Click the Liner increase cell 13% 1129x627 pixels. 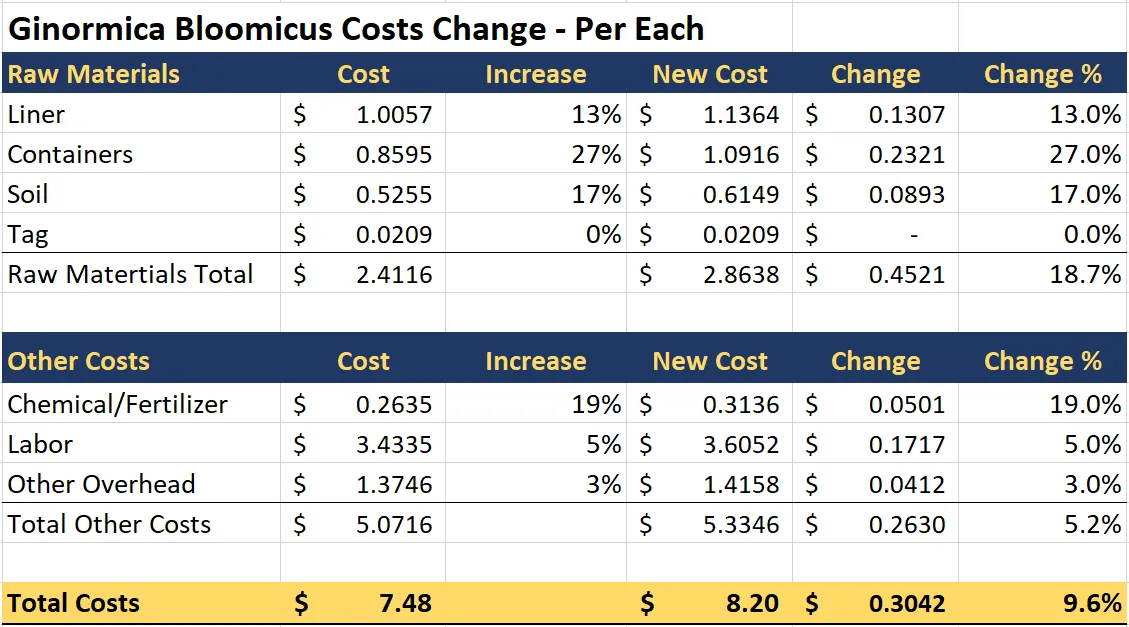(596, 114)
